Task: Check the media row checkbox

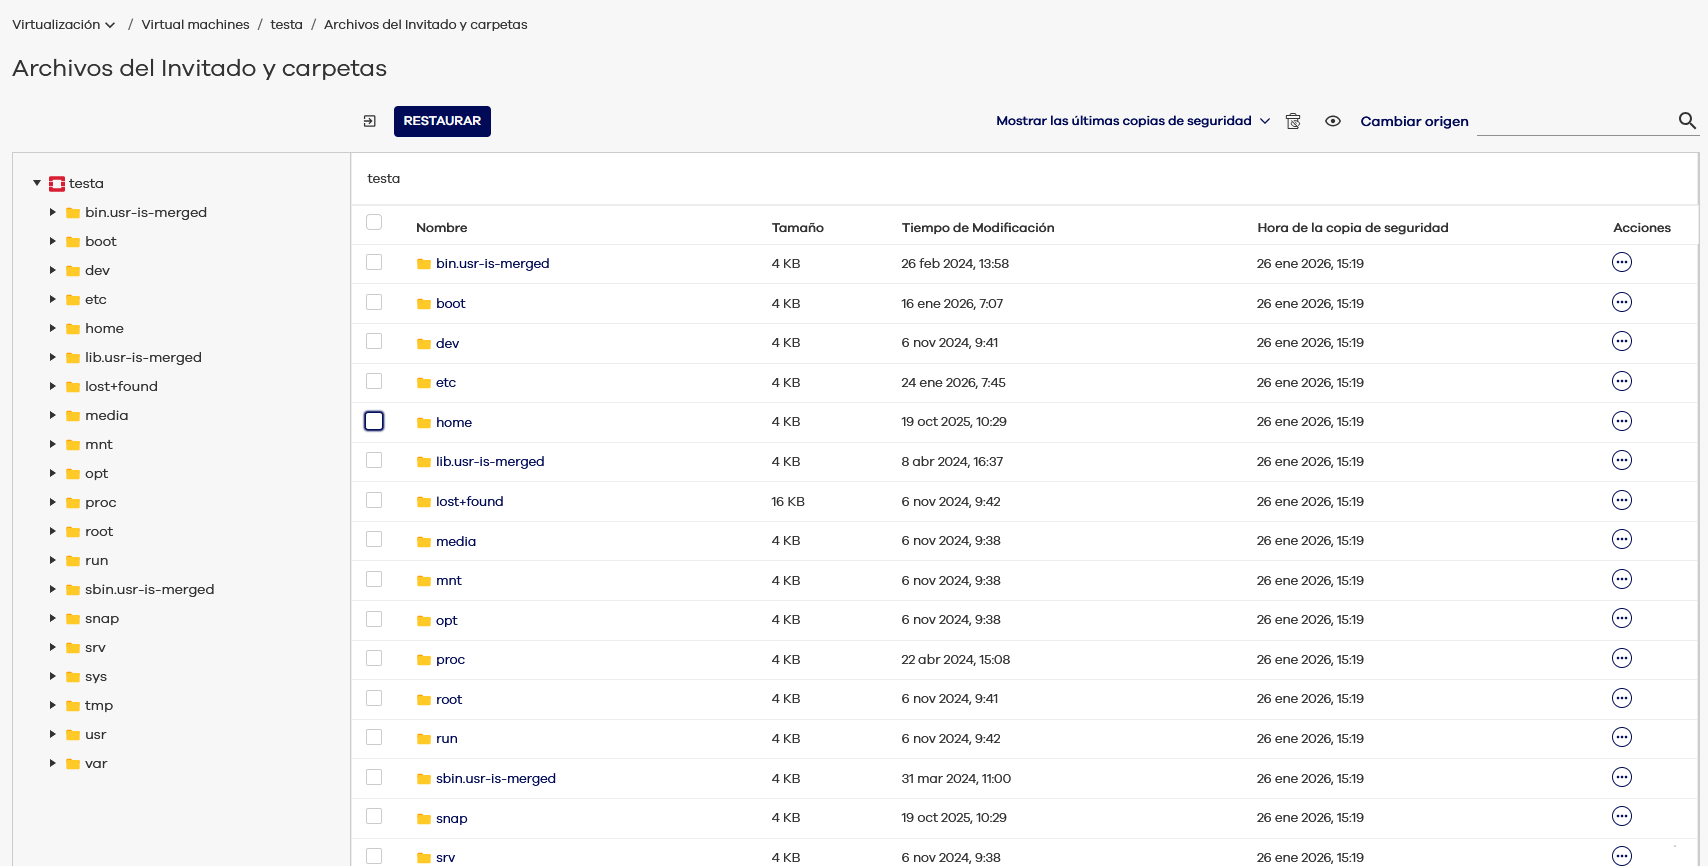Action: (374, 539)
